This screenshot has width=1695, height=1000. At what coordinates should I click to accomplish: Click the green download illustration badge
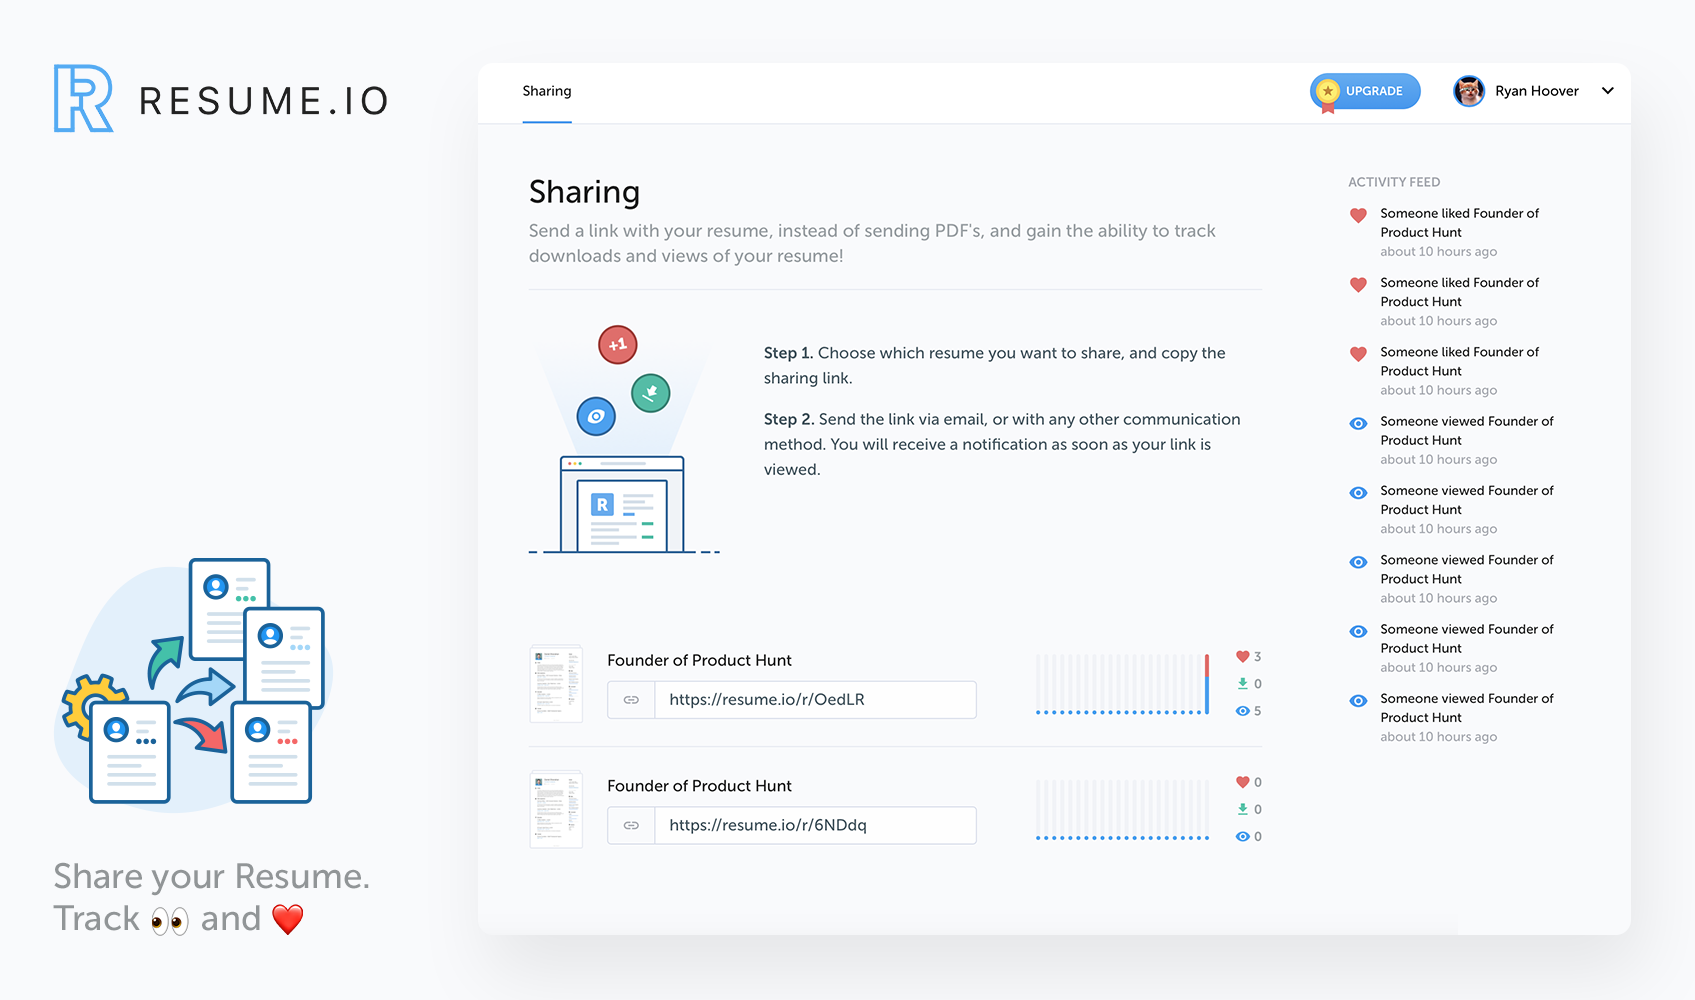[x=651, y=393]
